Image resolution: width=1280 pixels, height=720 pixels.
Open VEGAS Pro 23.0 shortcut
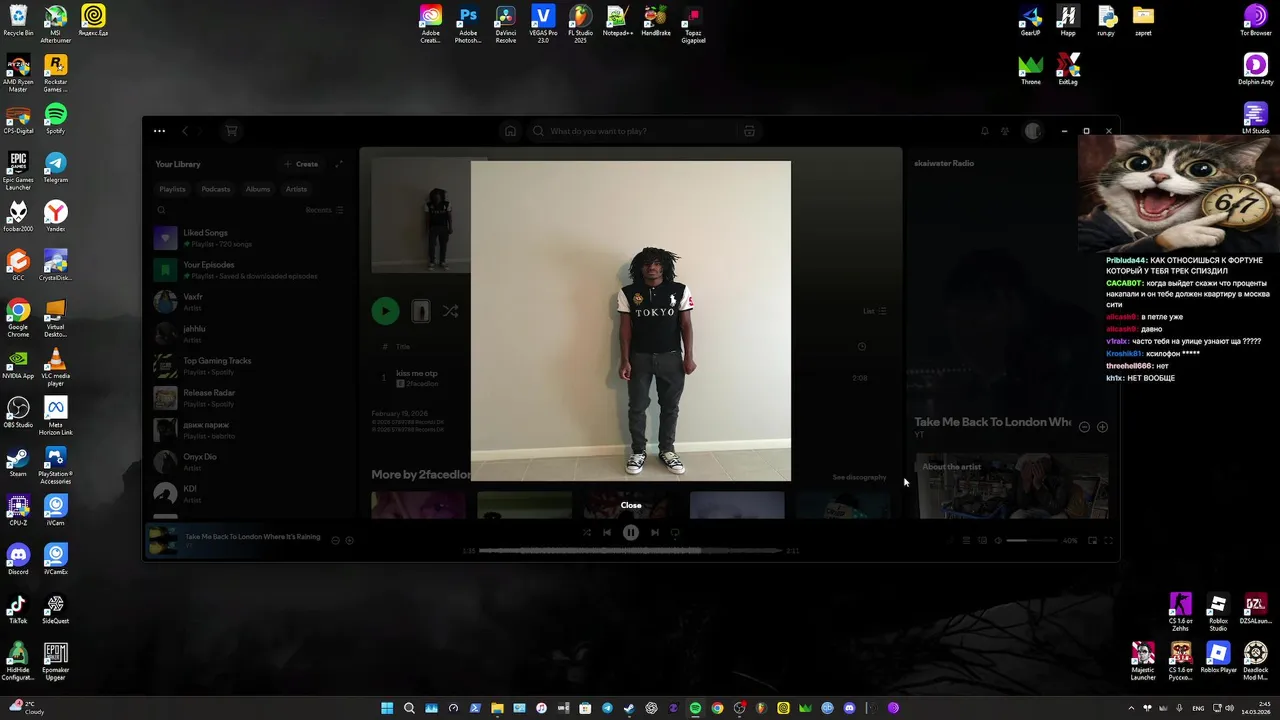point(543,24)
